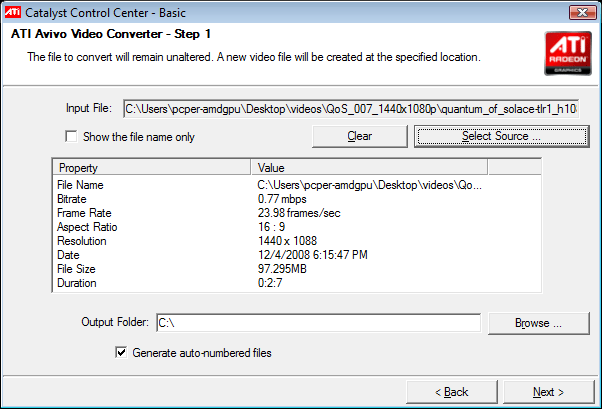Click the 0:2:7 duration value
602x409 pixels.
tap(270, 283)
